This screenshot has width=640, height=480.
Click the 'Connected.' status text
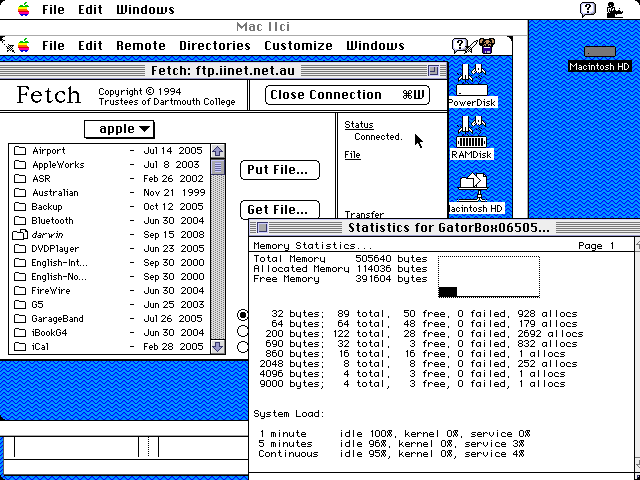pos(378,137)
